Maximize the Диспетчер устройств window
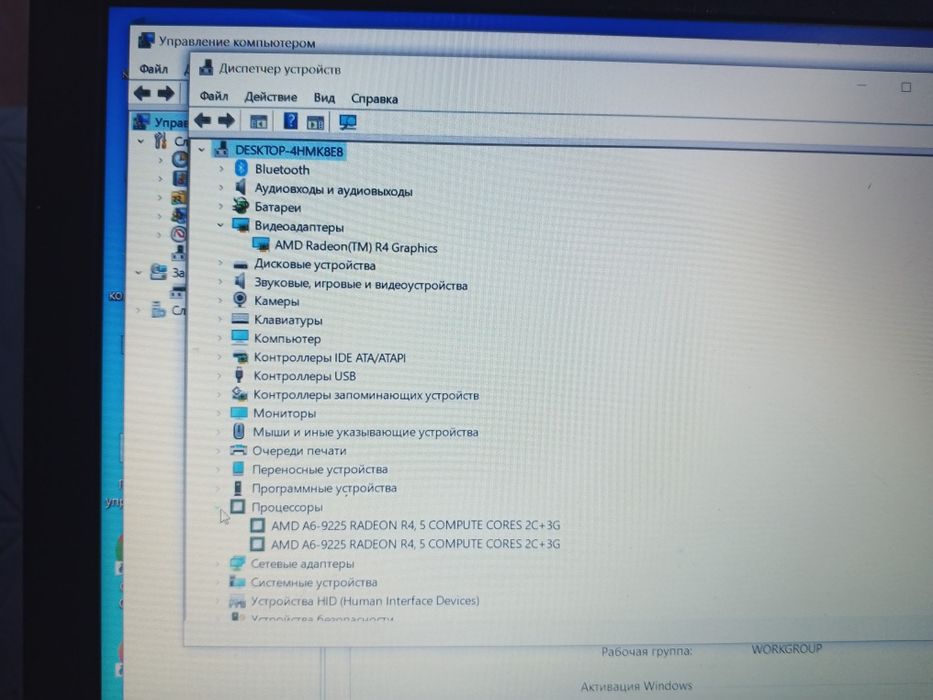This screenshot has height=700, width=933. click(906, 88)
